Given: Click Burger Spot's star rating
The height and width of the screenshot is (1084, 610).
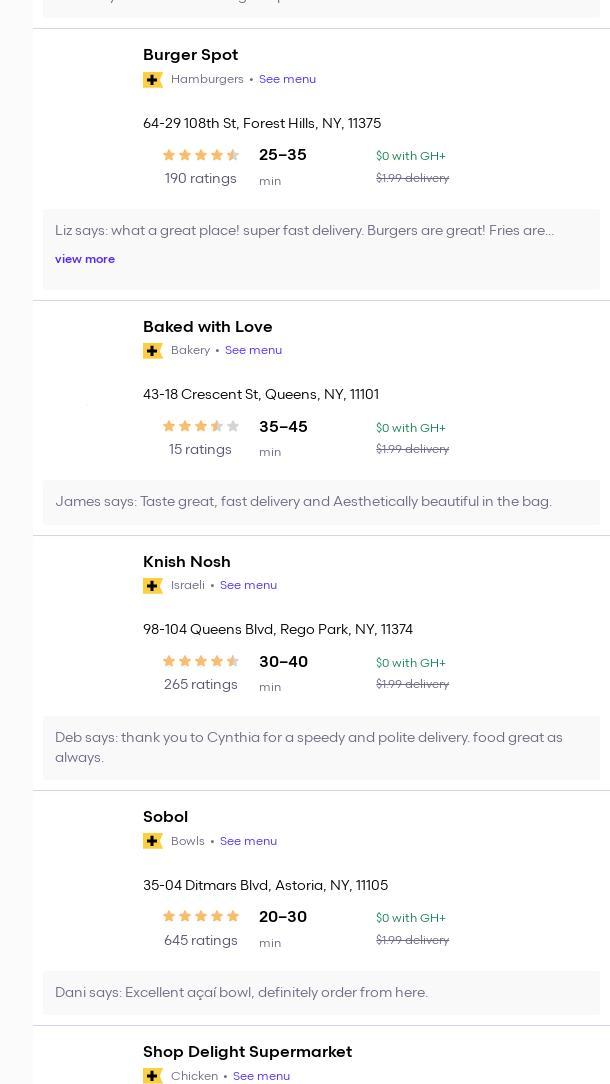Looking at the screenshot, I should [x=201, y=155].
